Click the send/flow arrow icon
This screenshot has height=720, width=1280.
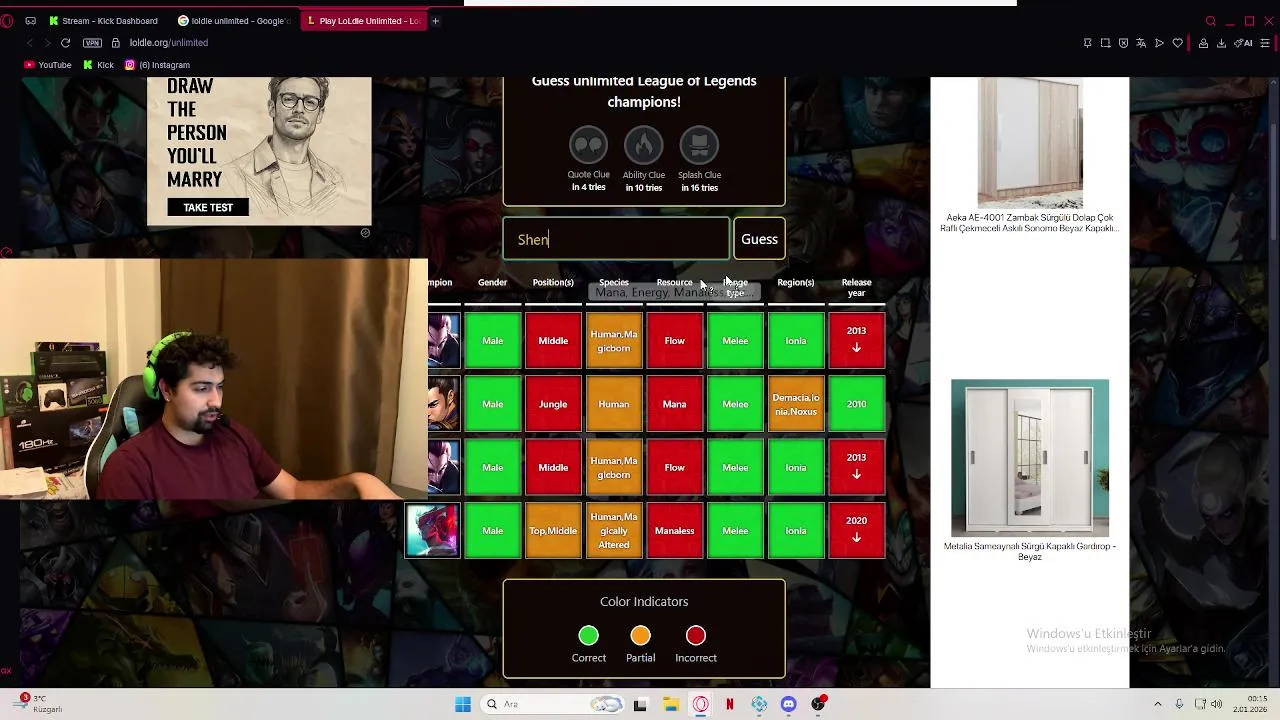tap(1159, 43)
